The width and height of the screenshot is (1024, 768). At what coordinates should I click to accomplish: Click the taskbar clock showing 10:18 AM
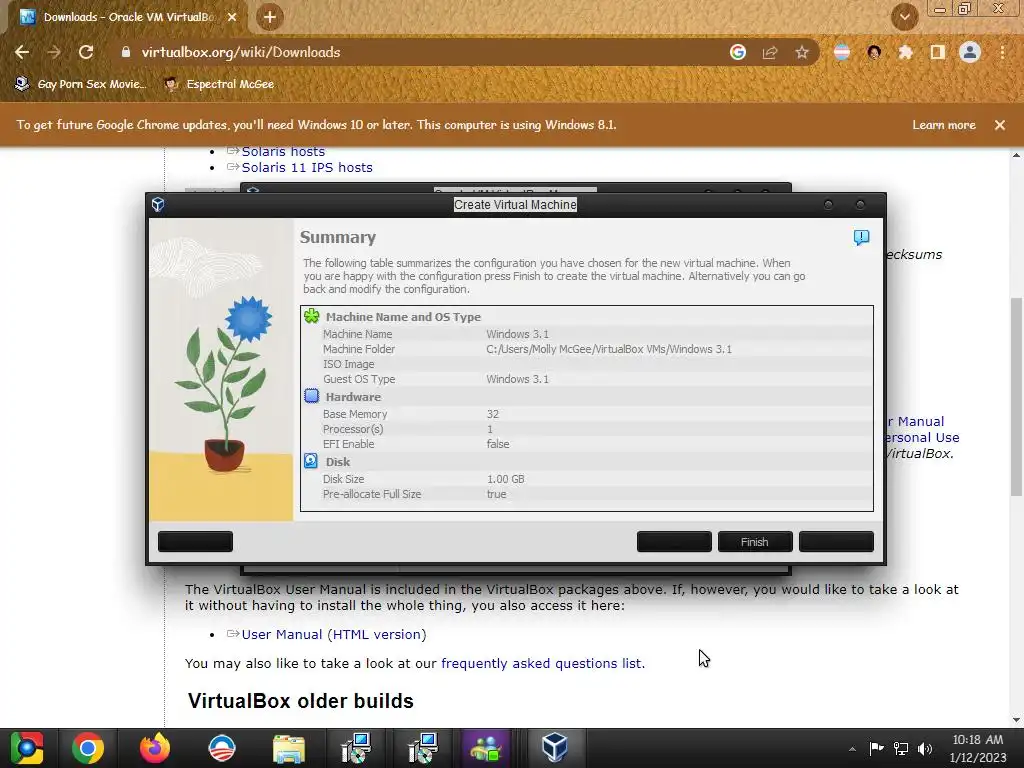(978, 748)
